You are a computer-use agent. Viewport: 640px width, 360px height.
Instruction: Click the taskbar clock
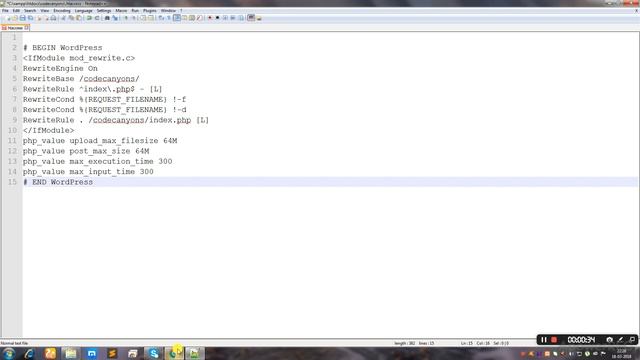[x=621, y=353]
